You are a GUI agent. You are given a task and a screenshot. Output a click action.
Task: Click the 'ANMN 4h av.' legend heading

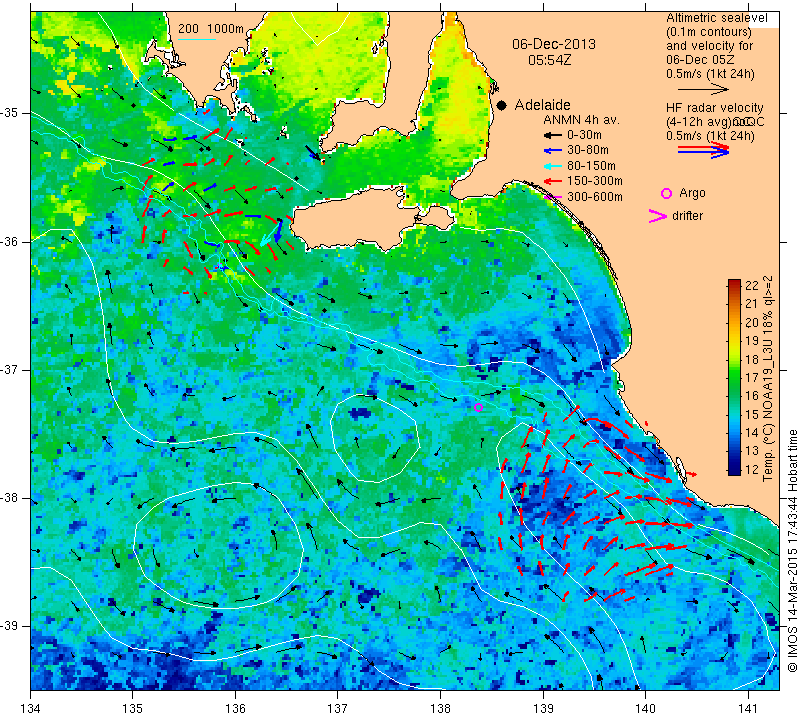coord(581,120)
